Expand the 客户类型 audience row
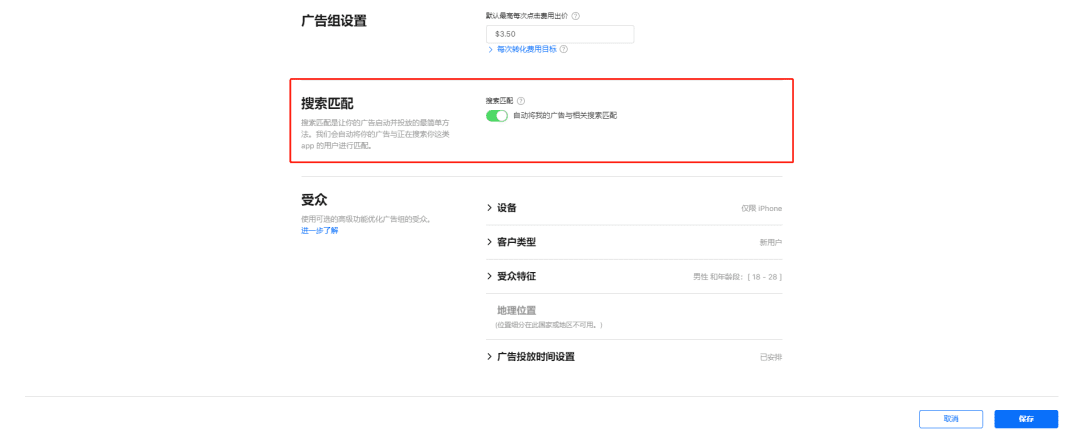1080x442 pixels. (x=516, y=242)
